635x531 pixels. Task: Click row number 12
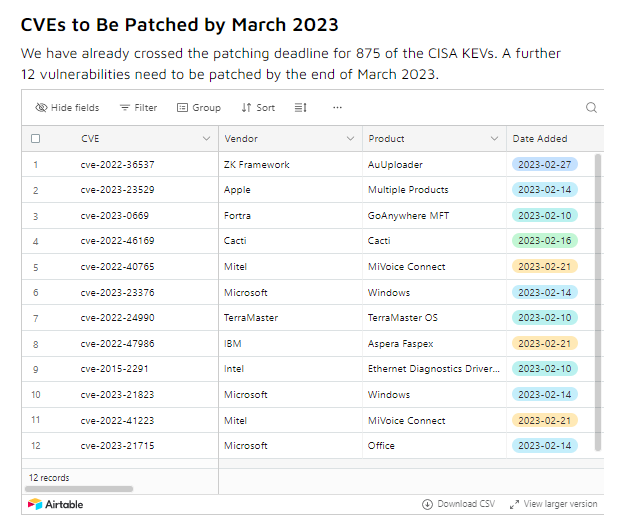point(36,446)
